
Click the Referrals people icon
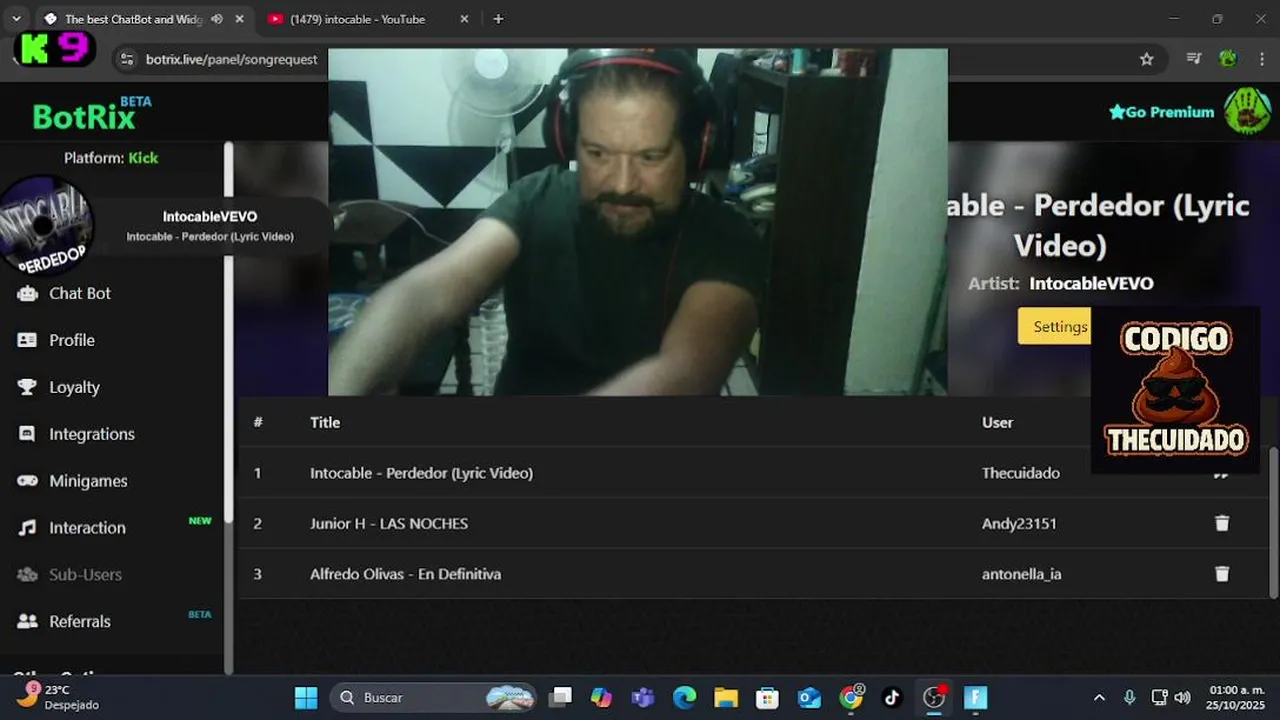tap(28, 621)
